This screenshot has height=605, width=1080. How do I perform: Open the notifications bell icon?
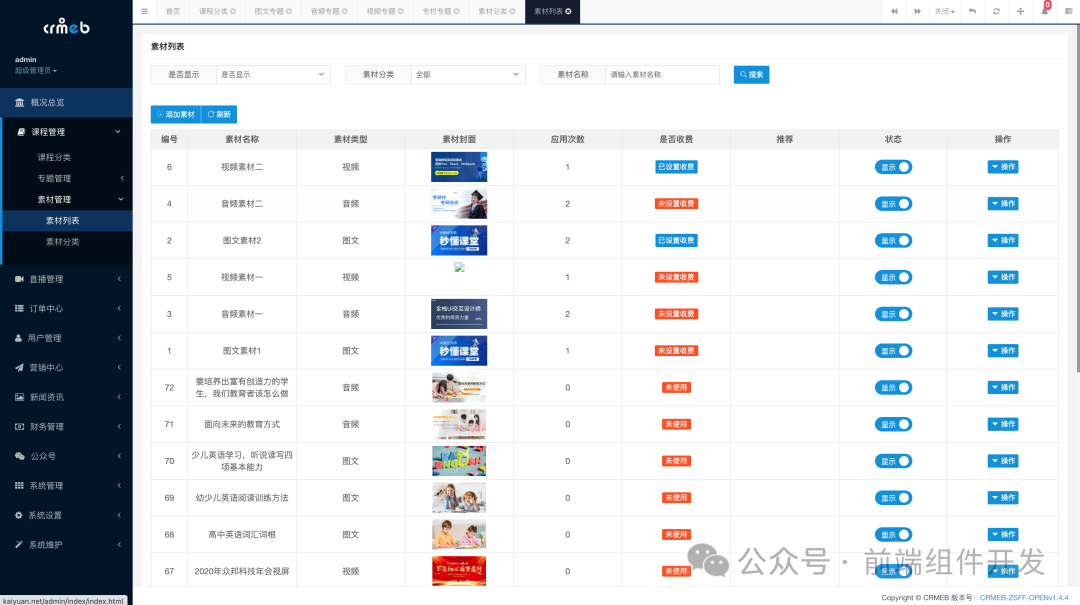coord(1045,11)
